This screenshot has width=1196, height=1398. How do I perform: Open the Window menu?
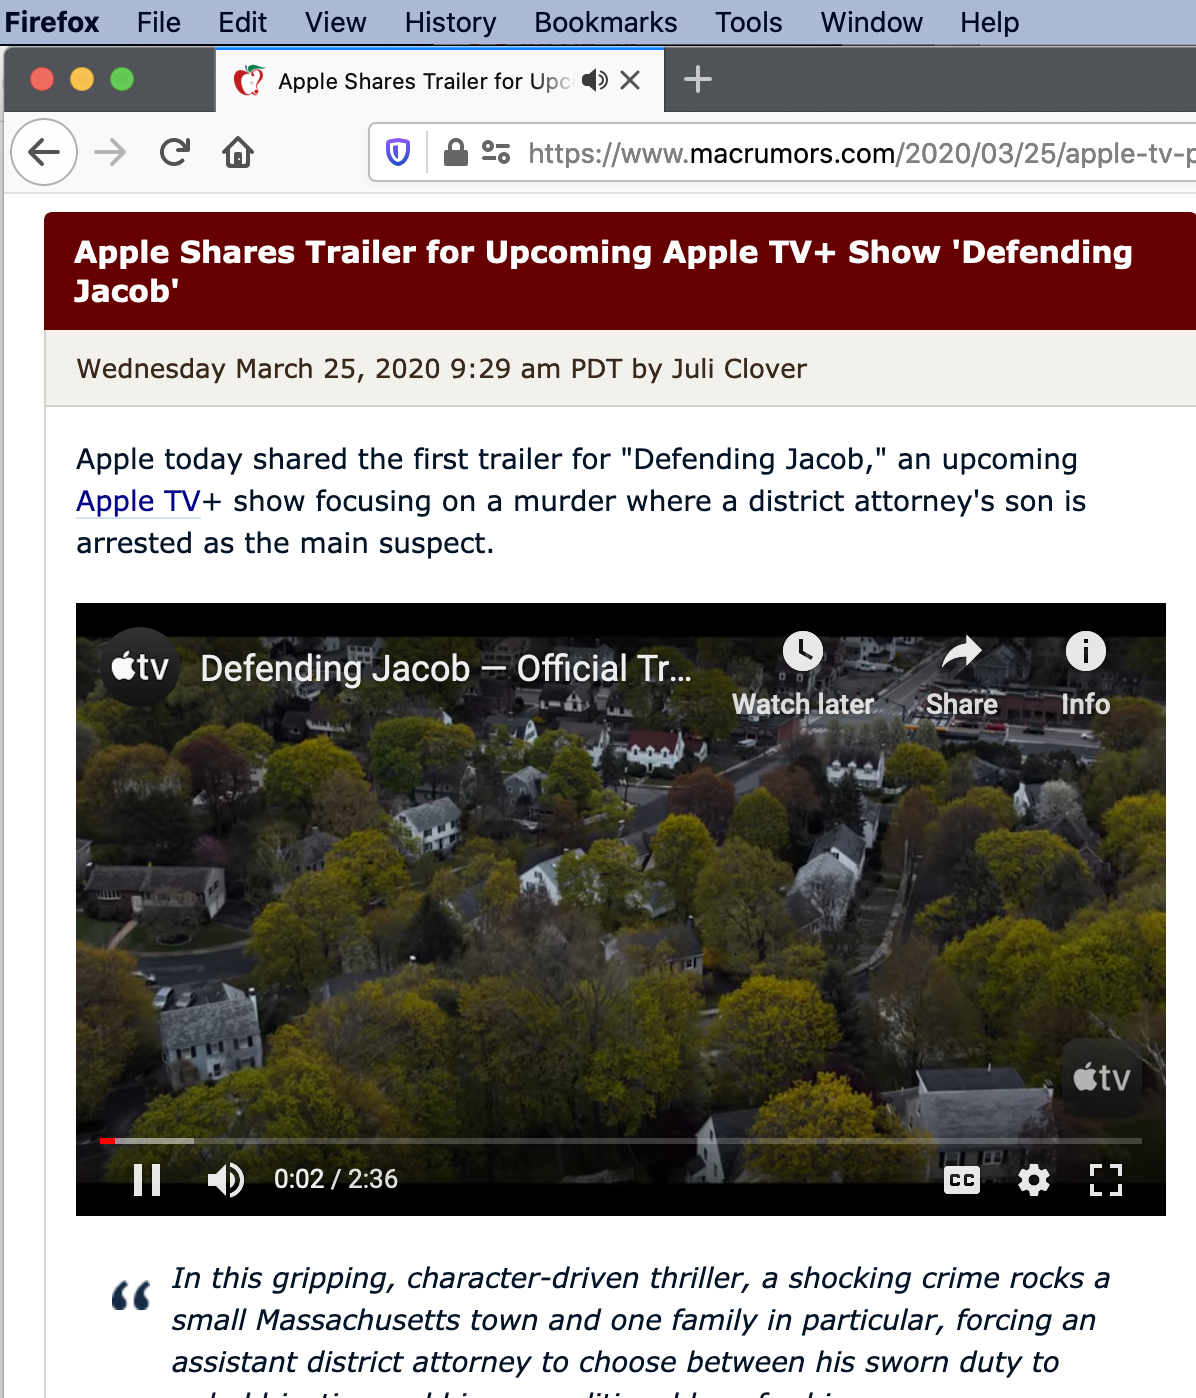(x=872, y=22)
